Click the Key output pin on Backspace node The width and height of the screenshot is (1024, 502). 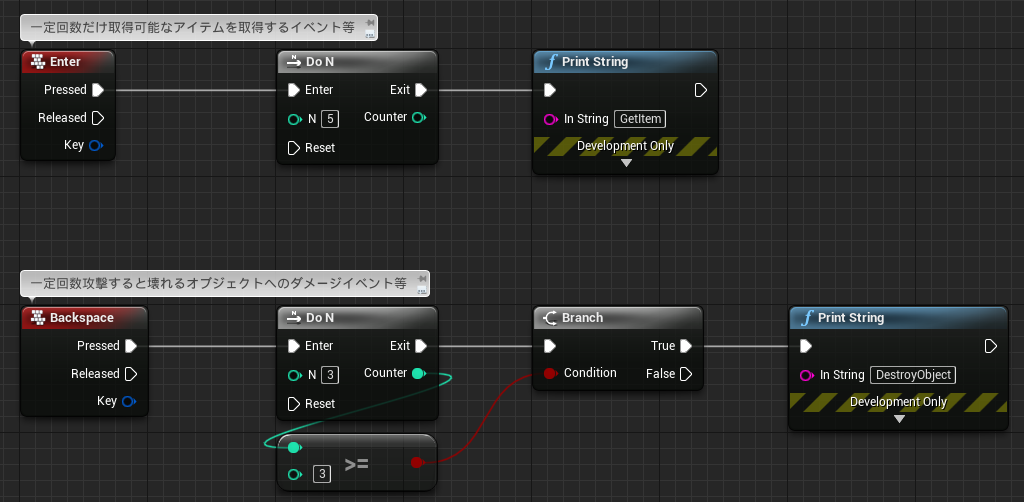[x=129, y=401]
